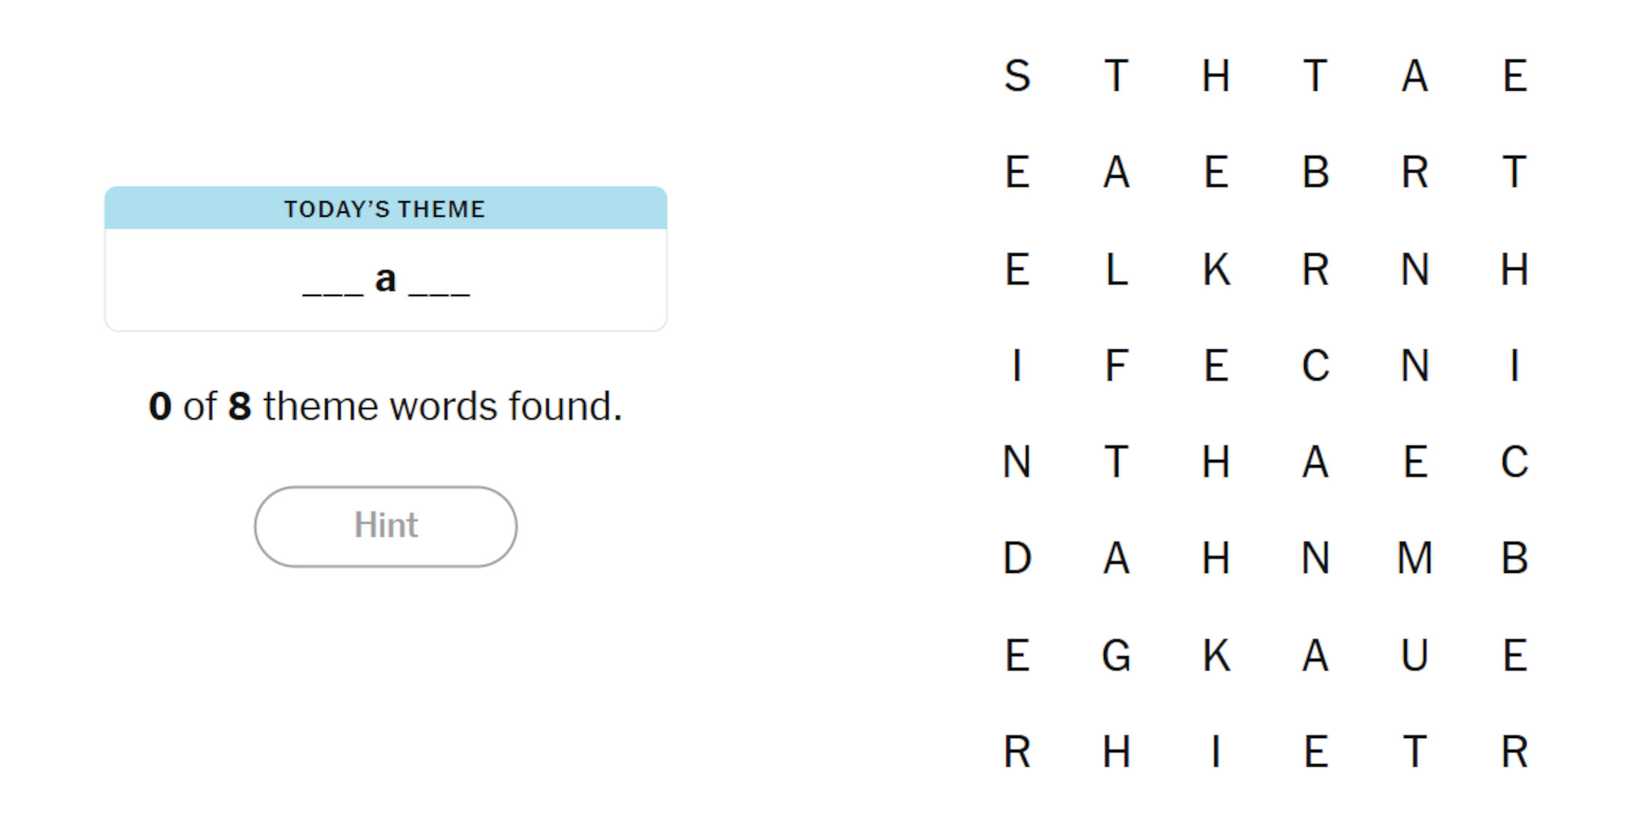1650x825 pixels.
Task: Select the B between E and R
Action: (x=1315, y=173)
